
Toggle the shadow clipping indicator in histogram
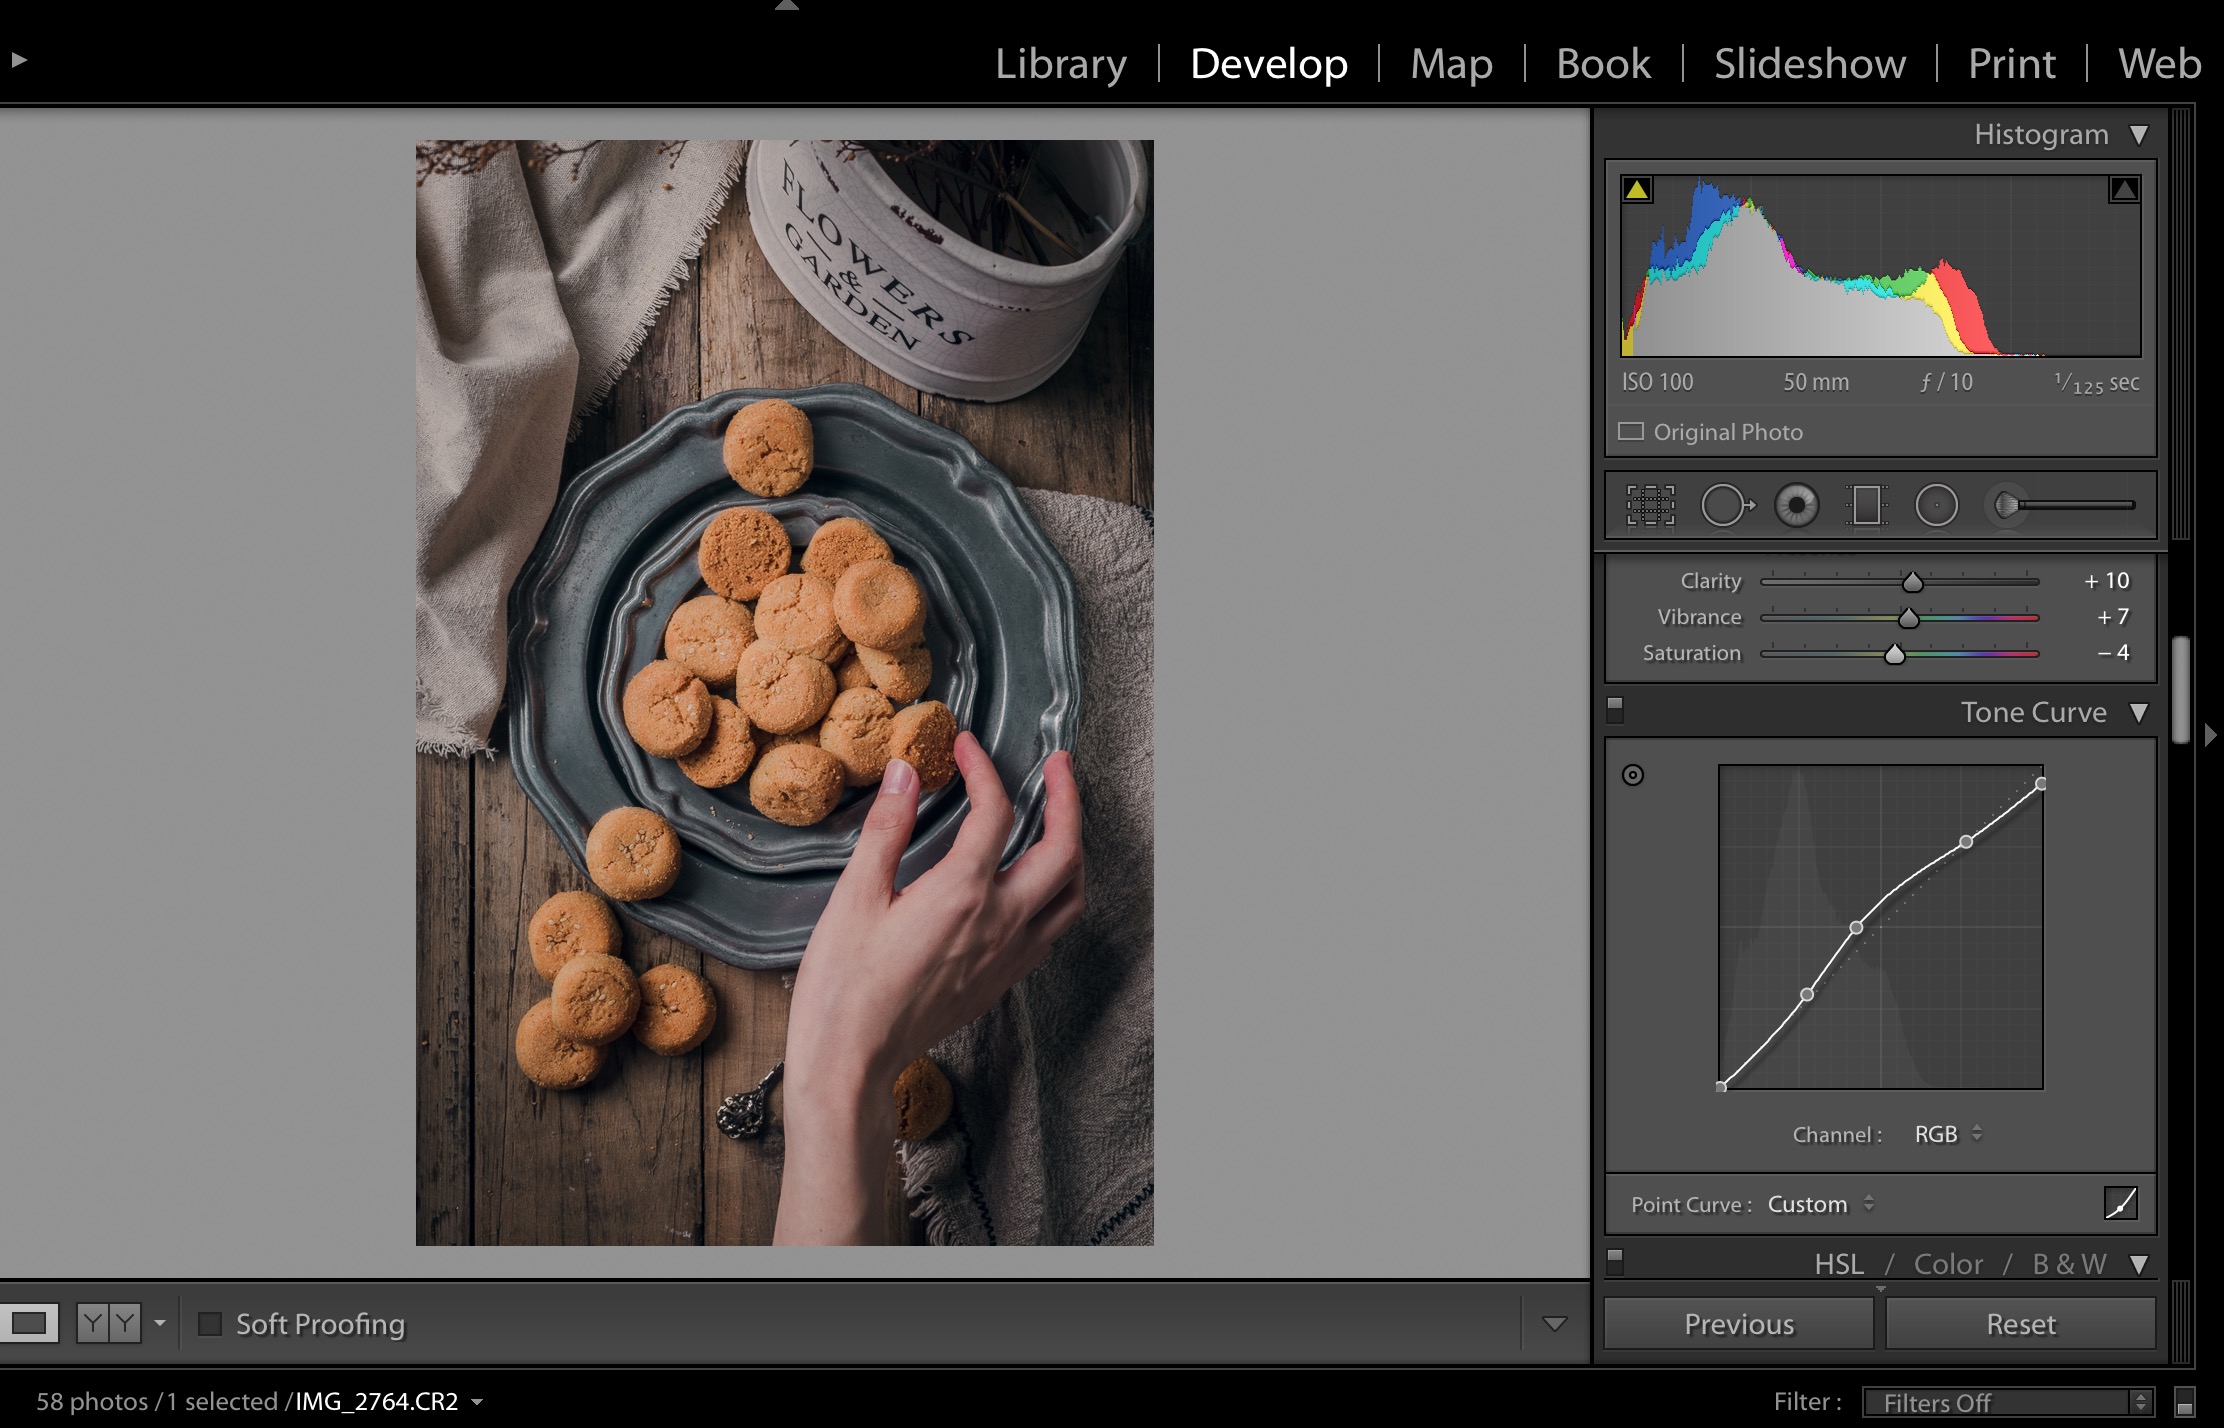click(1637, 189)
